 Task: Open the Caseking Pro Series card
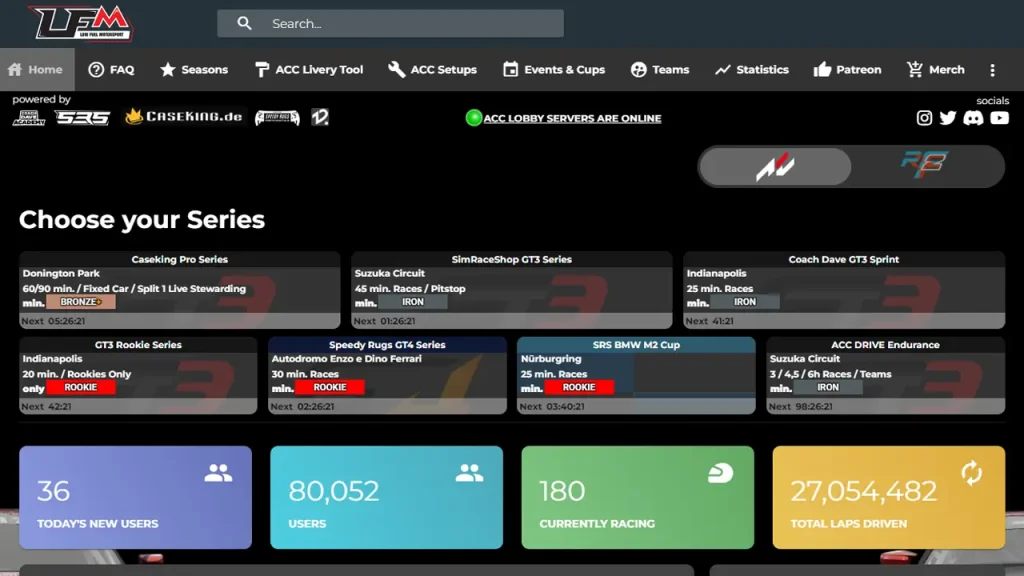[180, 290]
